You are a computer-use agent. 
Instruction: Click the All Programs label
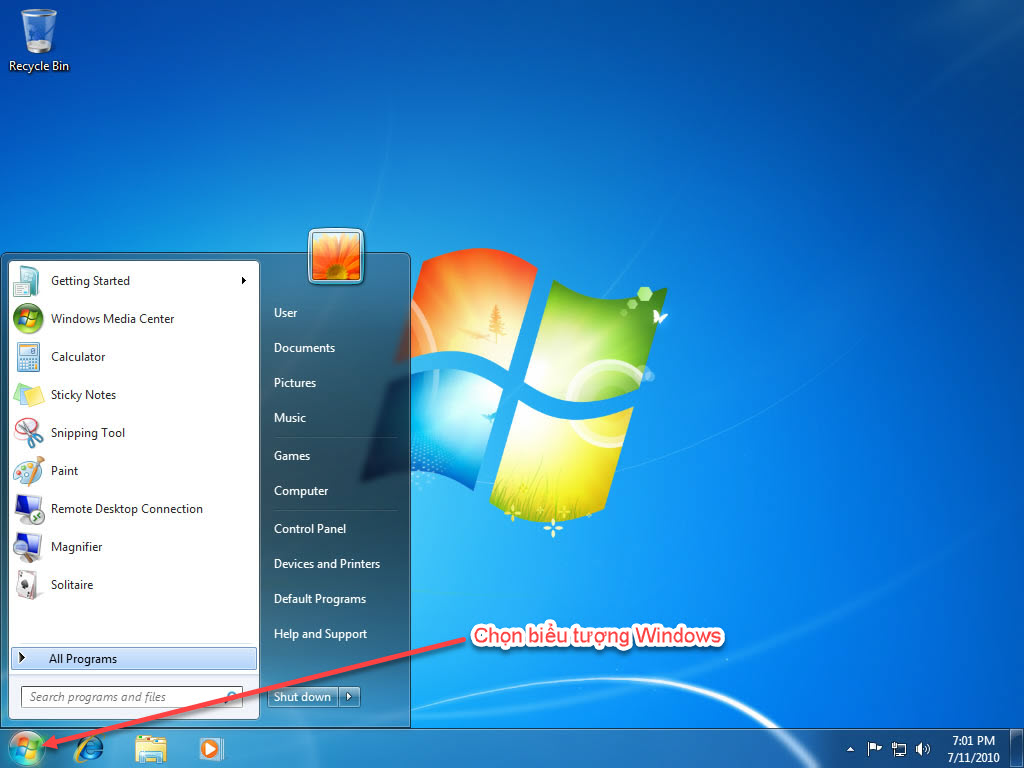point(83,659)
